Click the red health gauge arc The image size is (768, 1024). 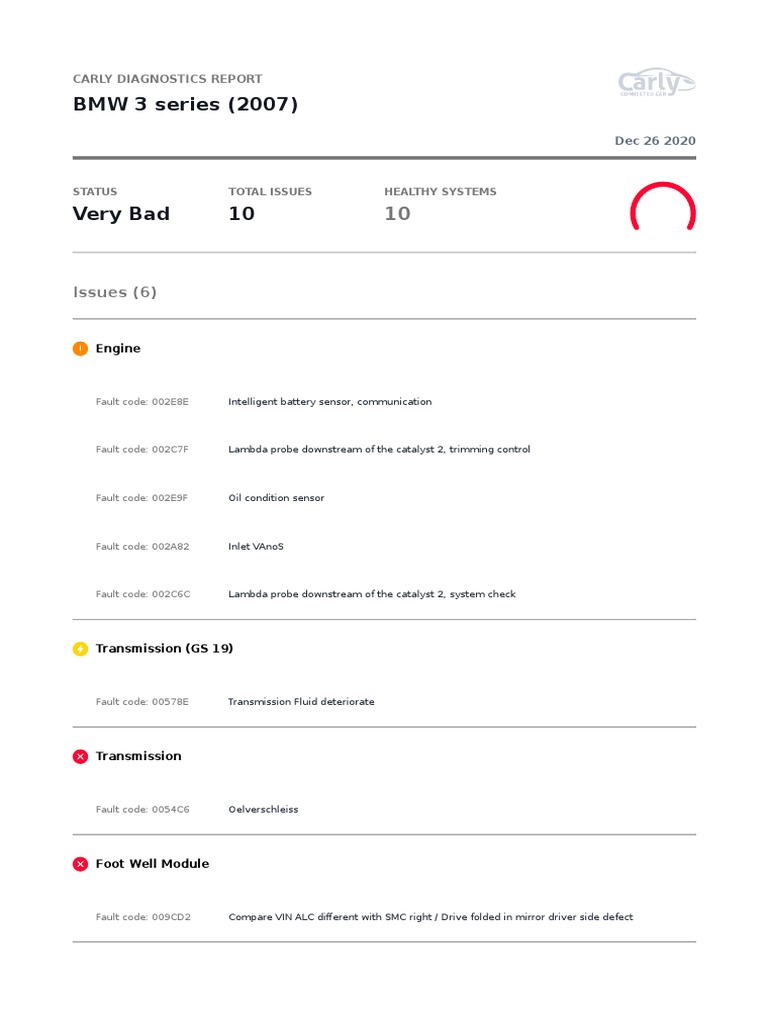click(x=663, y=206)
